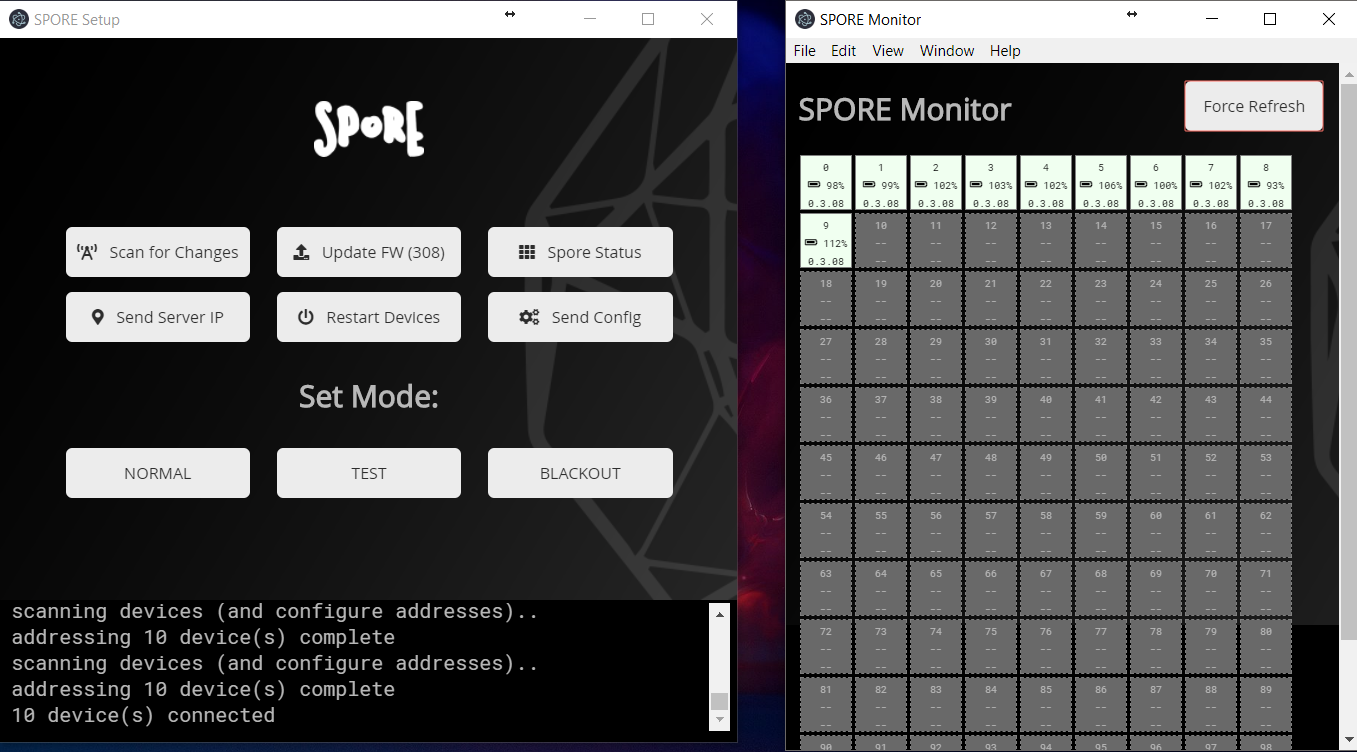The width and height of the screenshot is (1357, 752).
Task: Click inactive device cell 40
Action: pyautogui.click(x=1046, y=415)
